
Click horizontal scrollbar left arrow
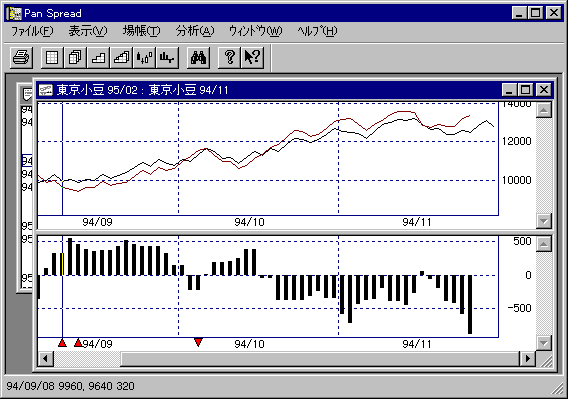(46, 359)
